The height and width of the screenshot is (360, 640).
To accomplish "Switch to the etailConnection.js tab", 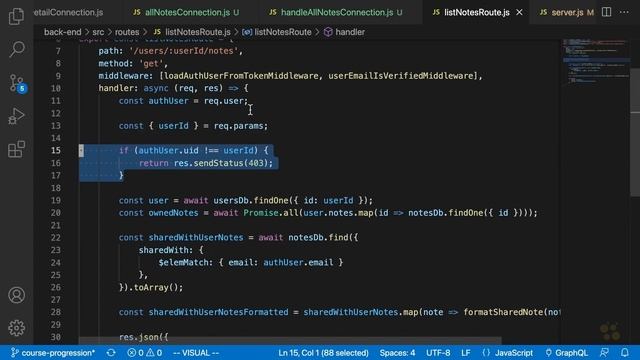I will click(68, 13).
